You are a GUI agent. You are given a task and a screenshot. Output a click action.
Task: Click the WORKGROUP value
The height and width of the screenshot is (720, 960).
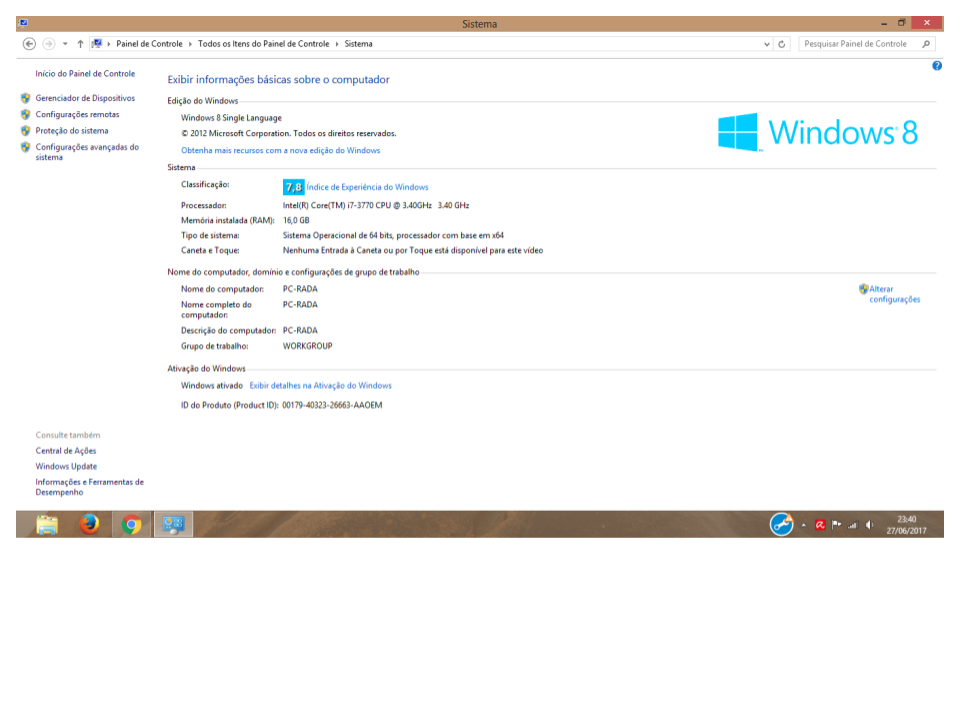click(307, 346)
